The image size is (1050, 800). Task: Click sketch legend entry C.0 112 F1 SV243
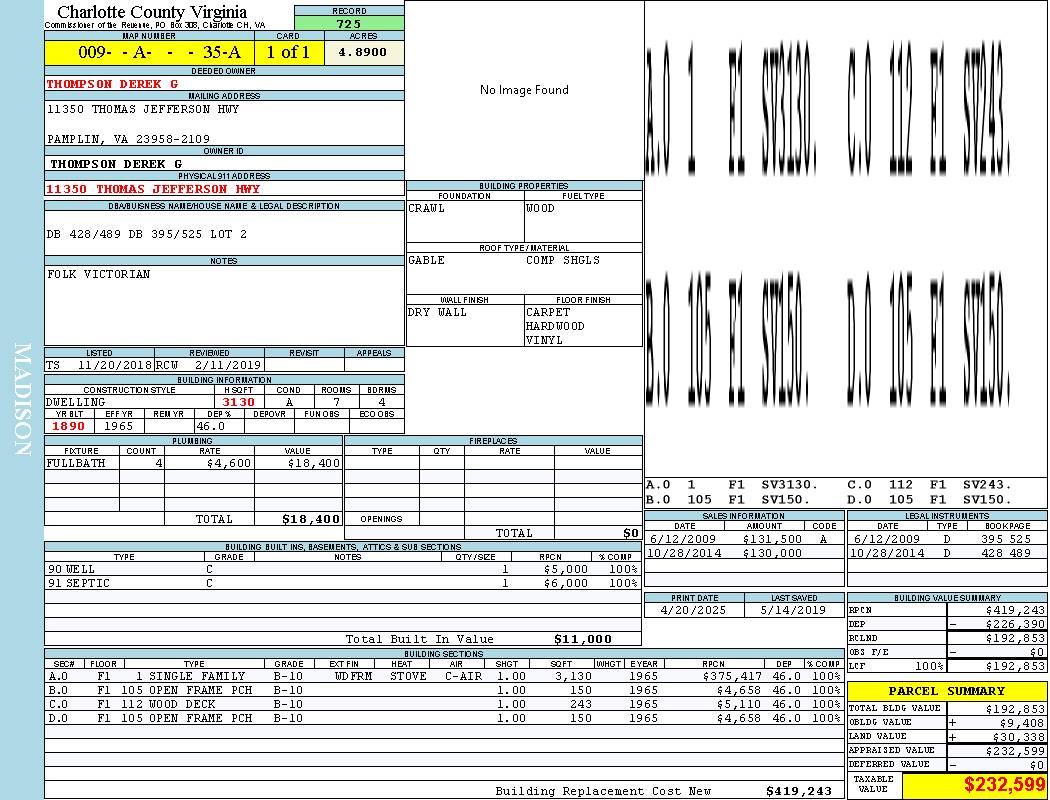[x=929, y=484]
